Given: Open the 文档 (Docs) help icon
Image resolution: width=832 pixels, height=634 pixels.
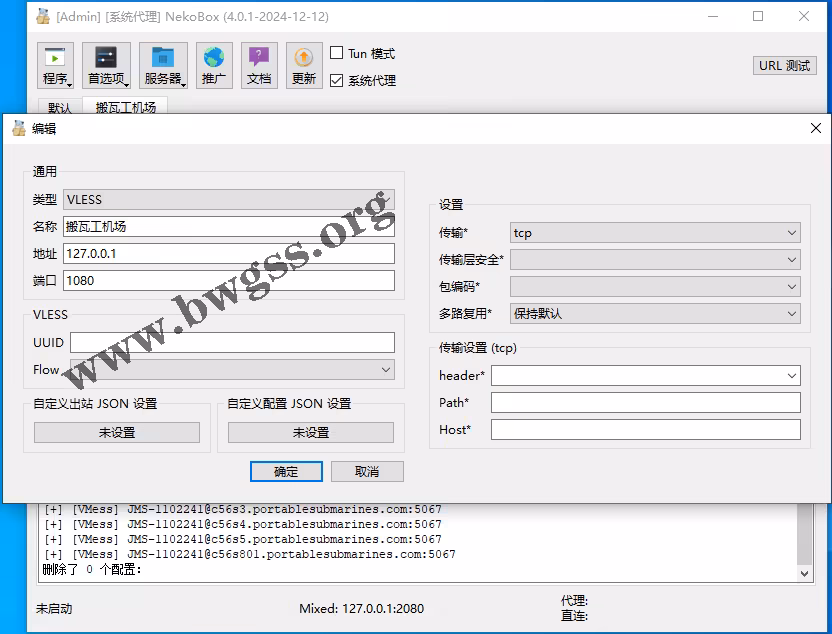Looking at the screenshot, I should 259,66.
